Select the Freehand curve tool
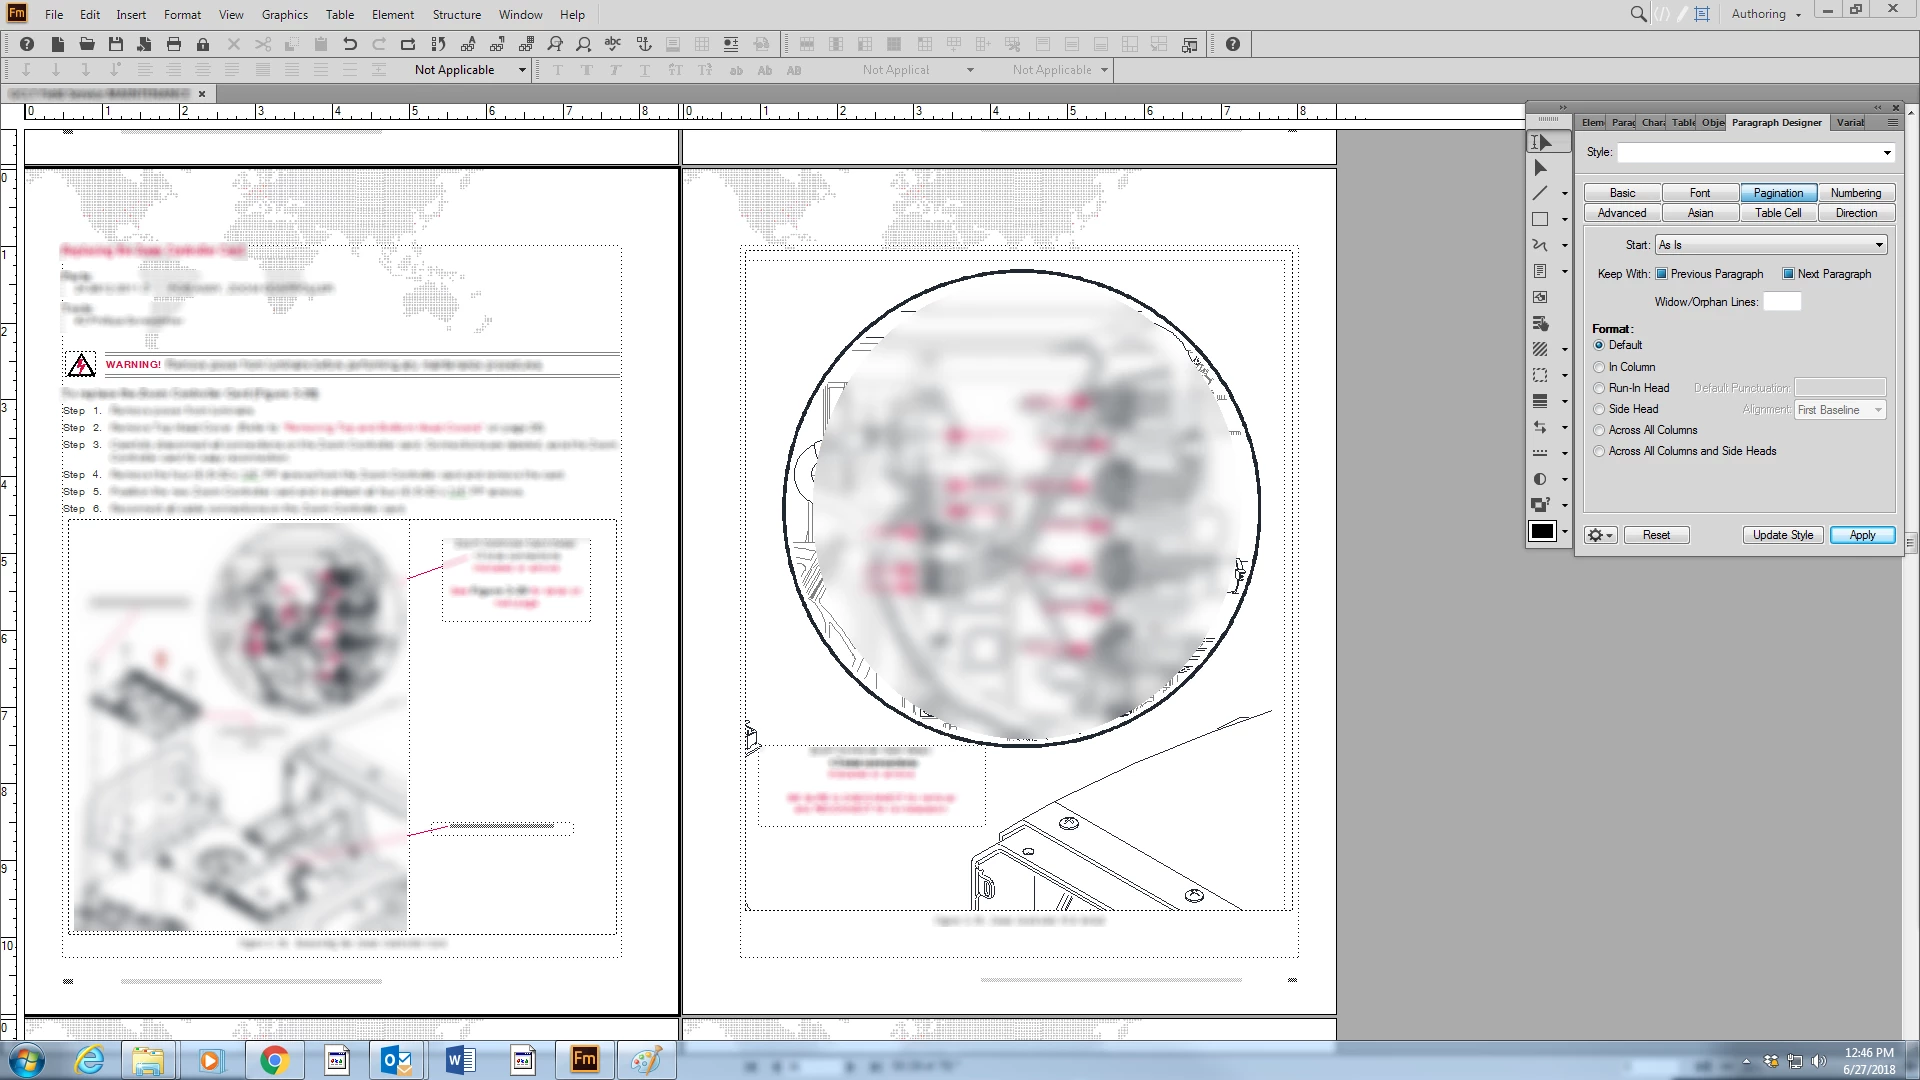The height and width of the screenshot is (1080, 1920). tap(1540, 246)
